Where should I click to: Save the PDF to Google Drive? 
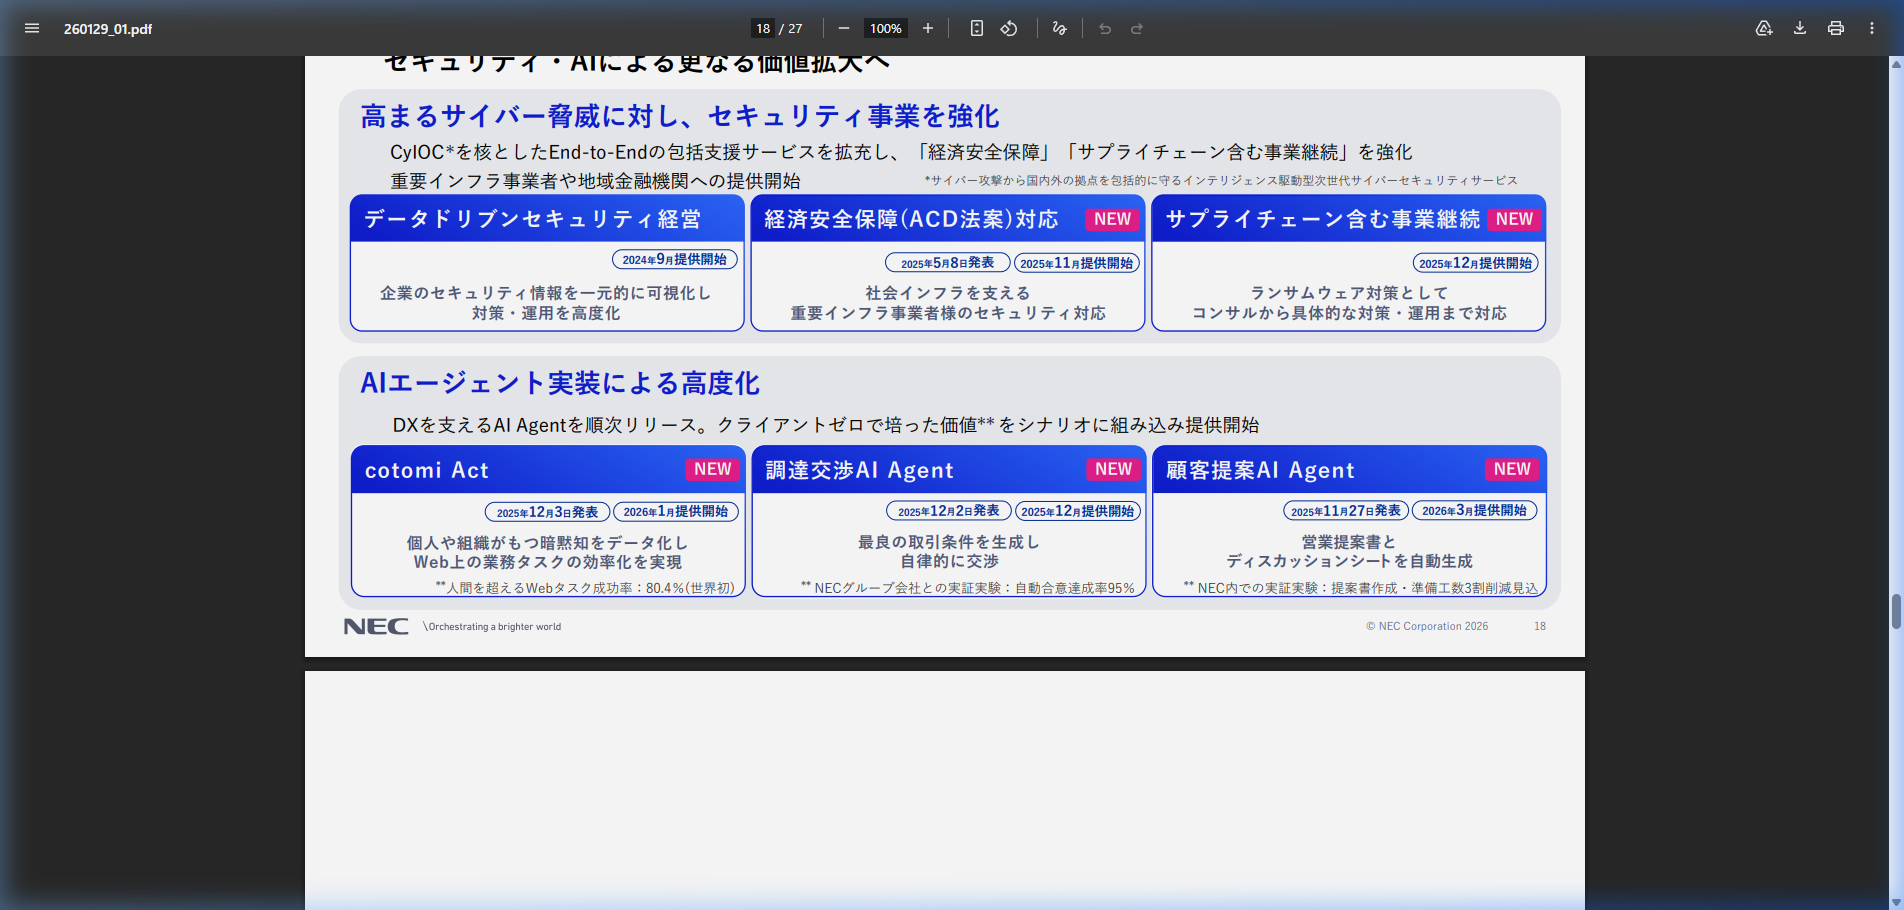(x=1763, y=28)
